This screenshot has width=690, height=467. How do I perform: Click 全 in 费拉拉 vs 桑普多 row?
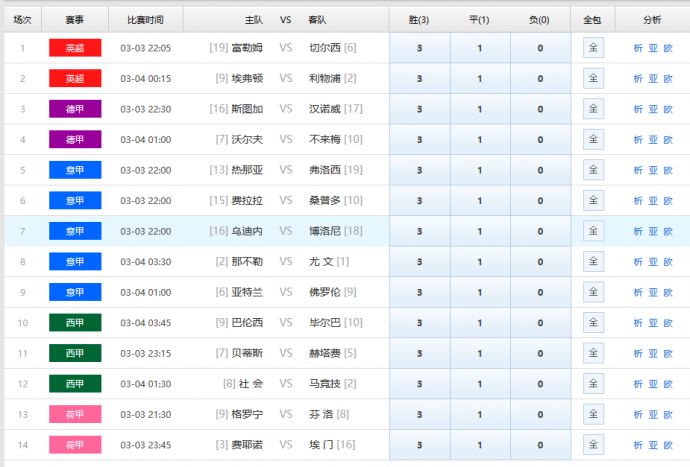593,200
